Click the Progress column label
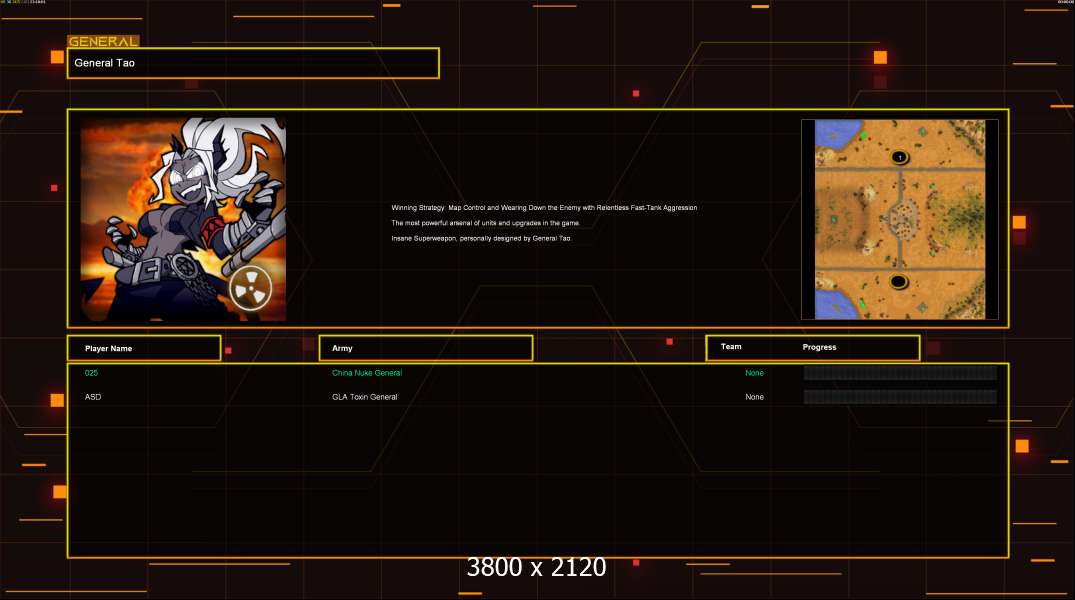This screenshot has width=1075, height=600. click(x=819, y=347)
